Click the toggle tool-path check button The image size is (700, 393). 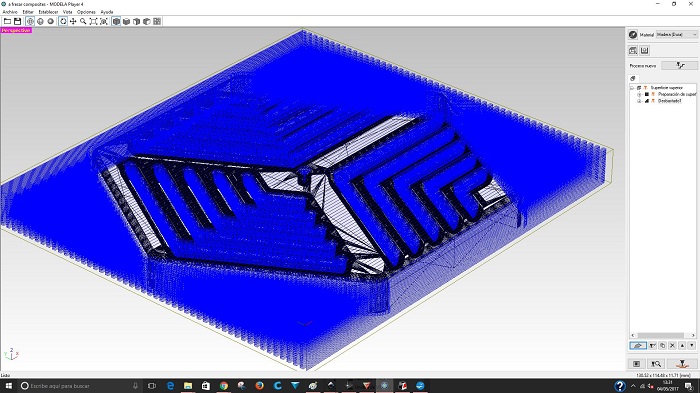click(x=653, y=345)
